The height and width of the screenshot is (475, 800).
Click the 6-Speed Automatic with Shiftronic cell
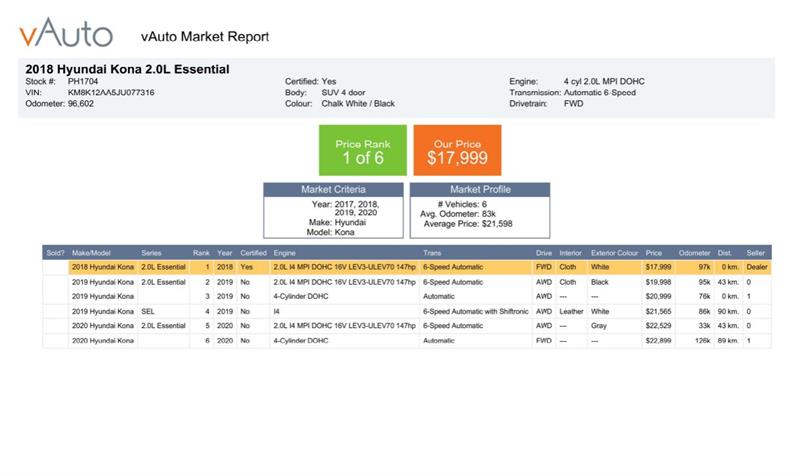coord(476,312)
